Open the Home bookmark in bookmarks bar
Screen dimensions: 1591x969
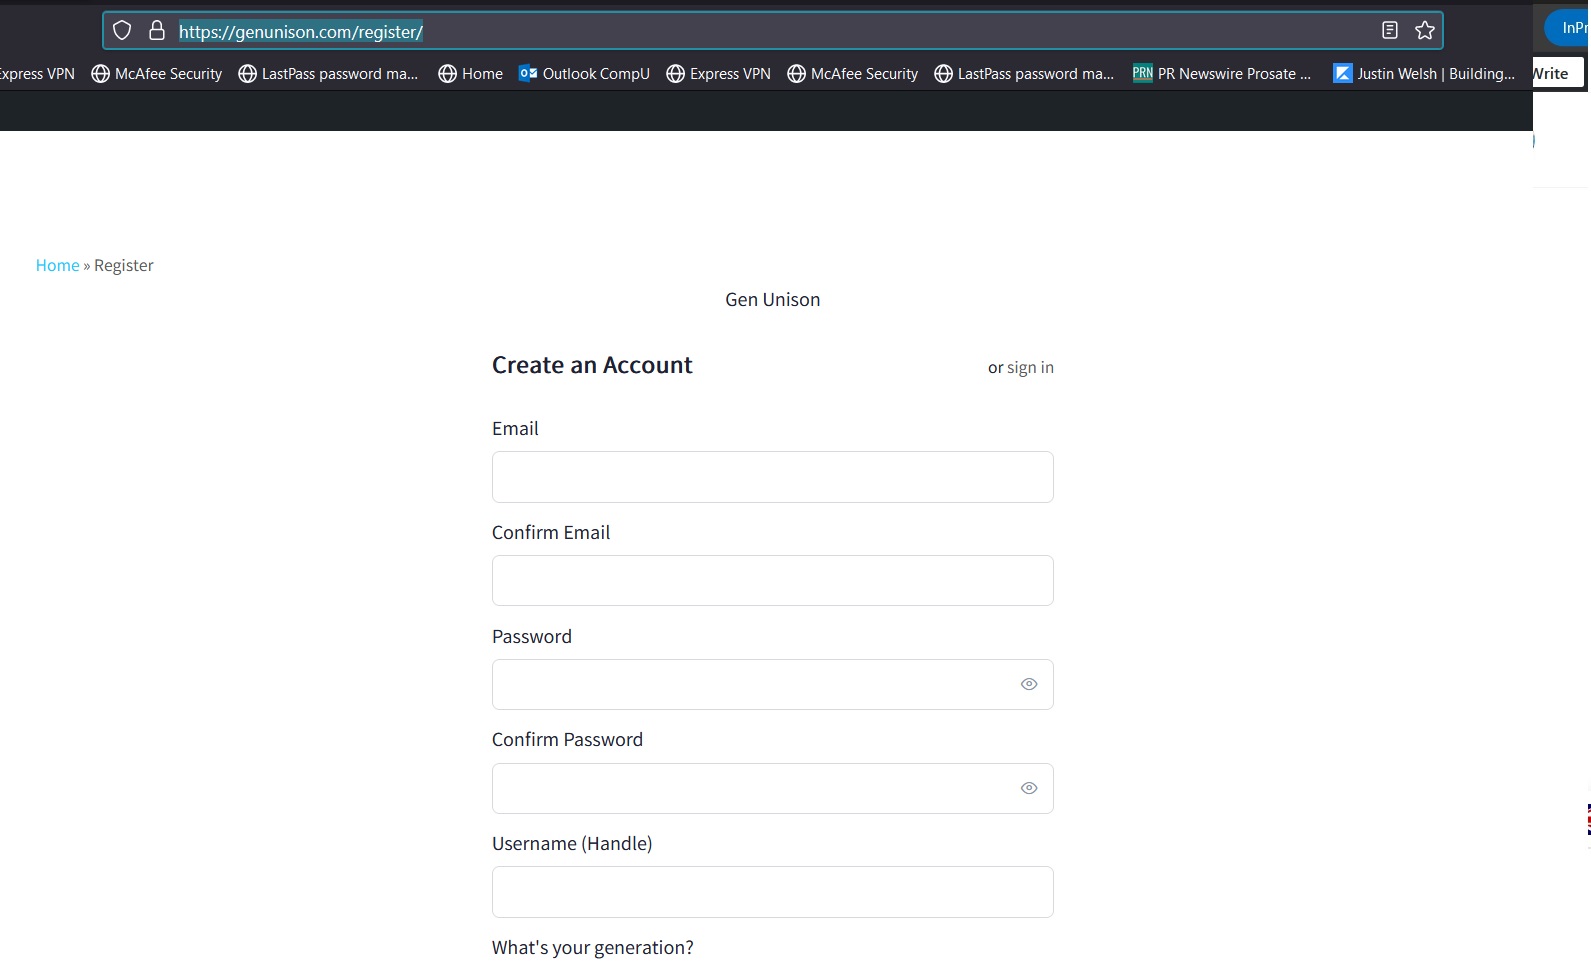471,74
